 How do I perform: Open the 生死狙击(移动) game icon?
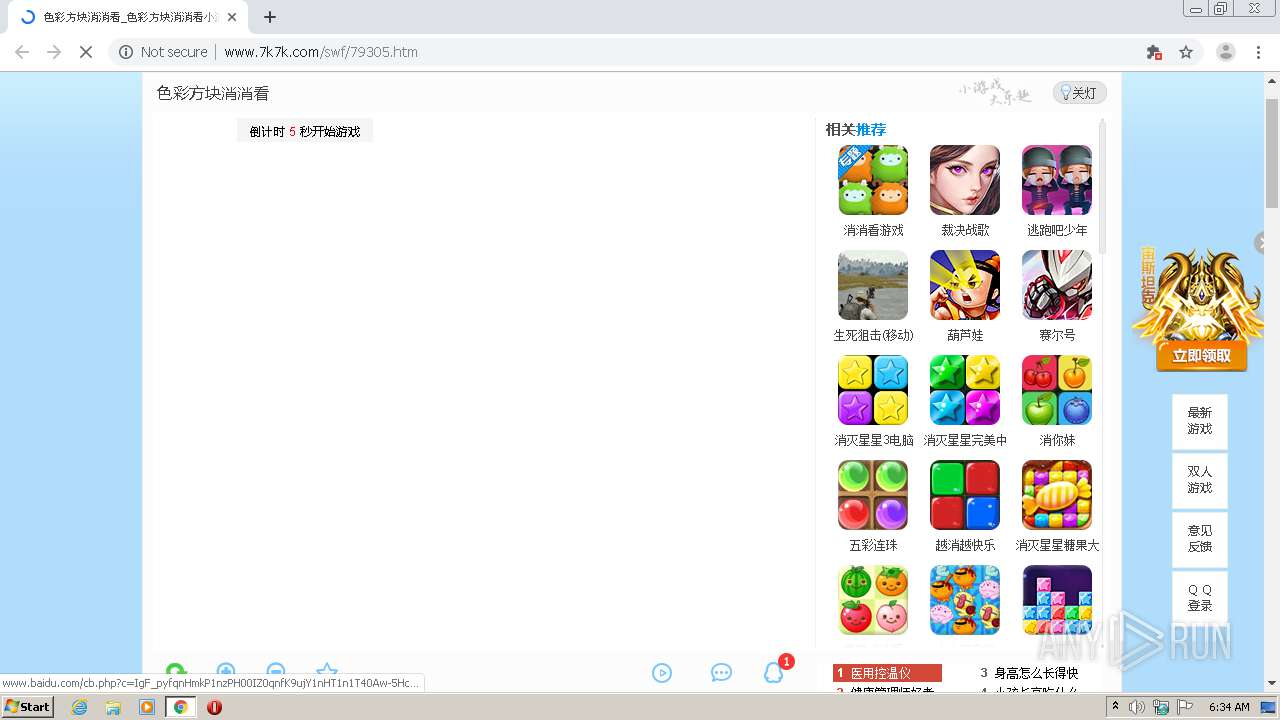(873, 285)
